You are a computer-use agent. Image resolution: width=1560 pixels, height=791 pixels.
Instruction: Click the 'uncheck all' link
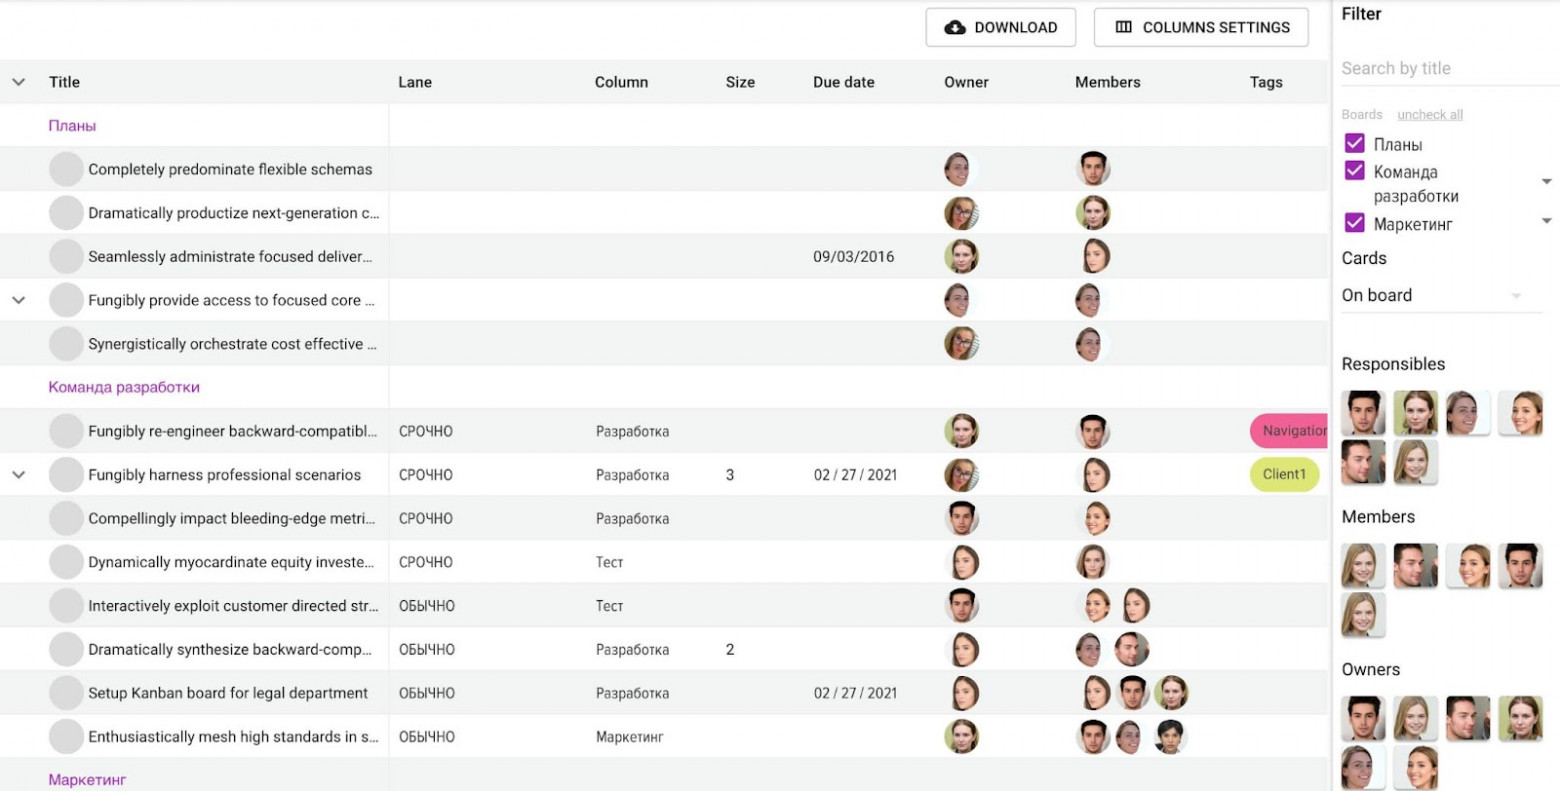1429,115
